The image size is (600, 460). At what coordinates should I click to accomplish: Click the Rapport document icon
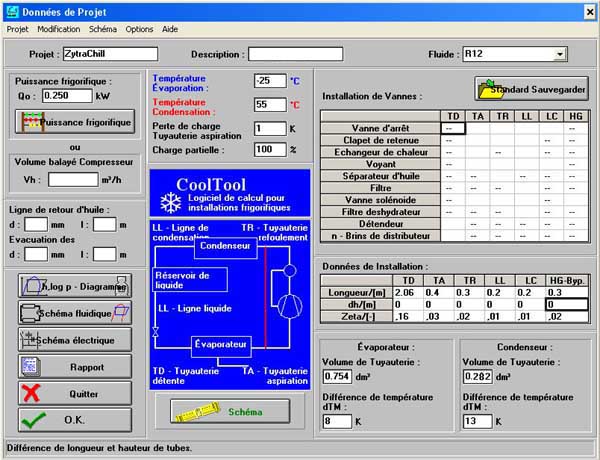[x=30, y=367]
